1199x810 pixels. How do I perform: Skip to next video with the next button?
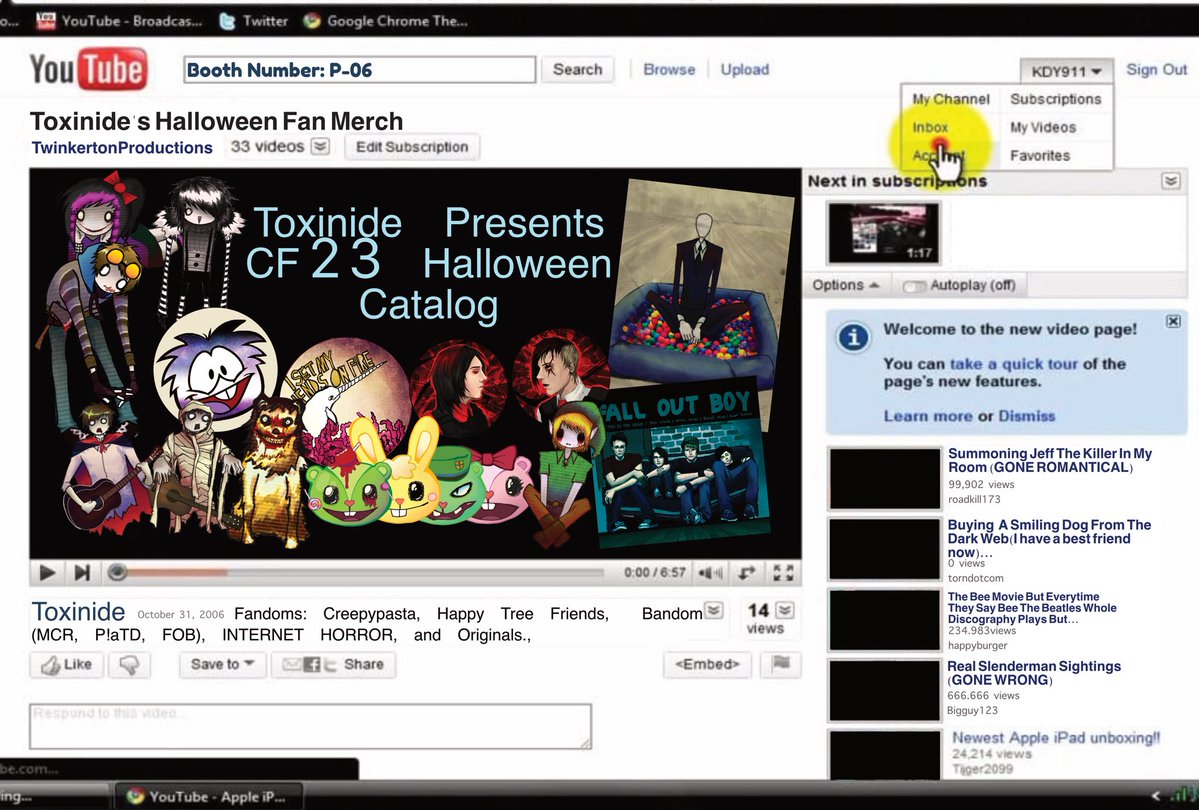[82, 572]
